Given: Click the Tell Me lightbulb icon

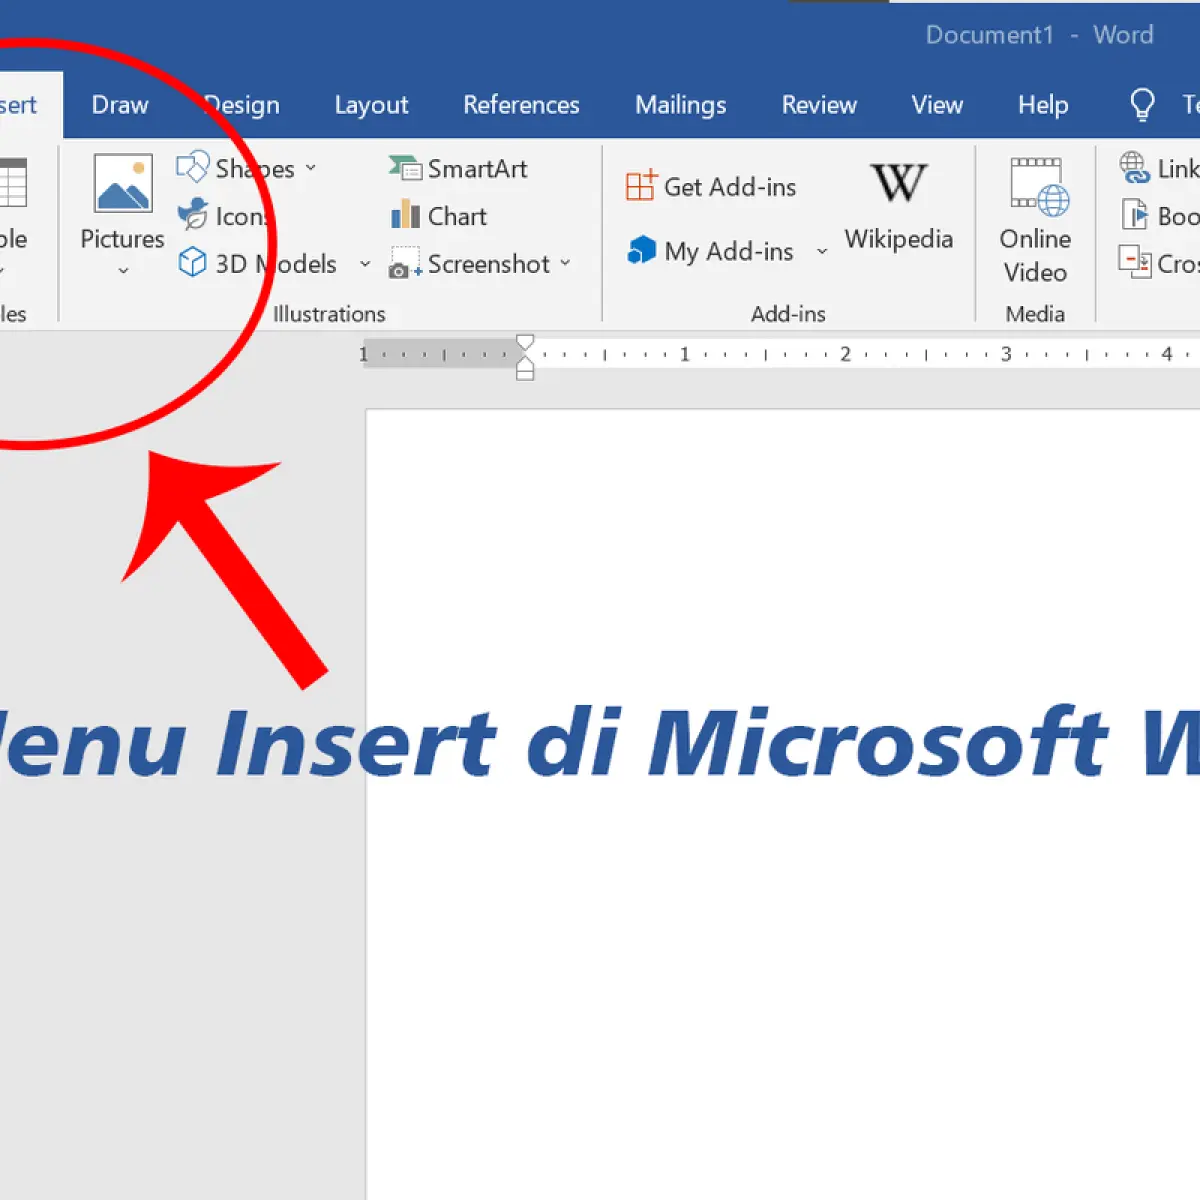Looking at the screenshot, I should pyautogui.click(x=1142, y=105).
